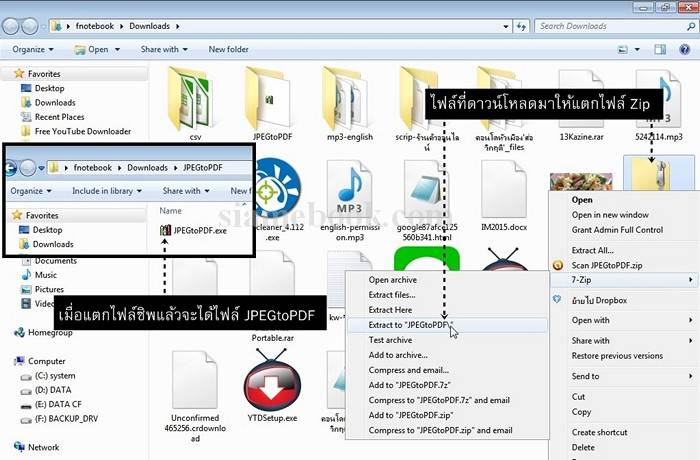Screen dimensions: 700x460
Task: Open Homegroup in sidebar
Action: coord(43,332)
